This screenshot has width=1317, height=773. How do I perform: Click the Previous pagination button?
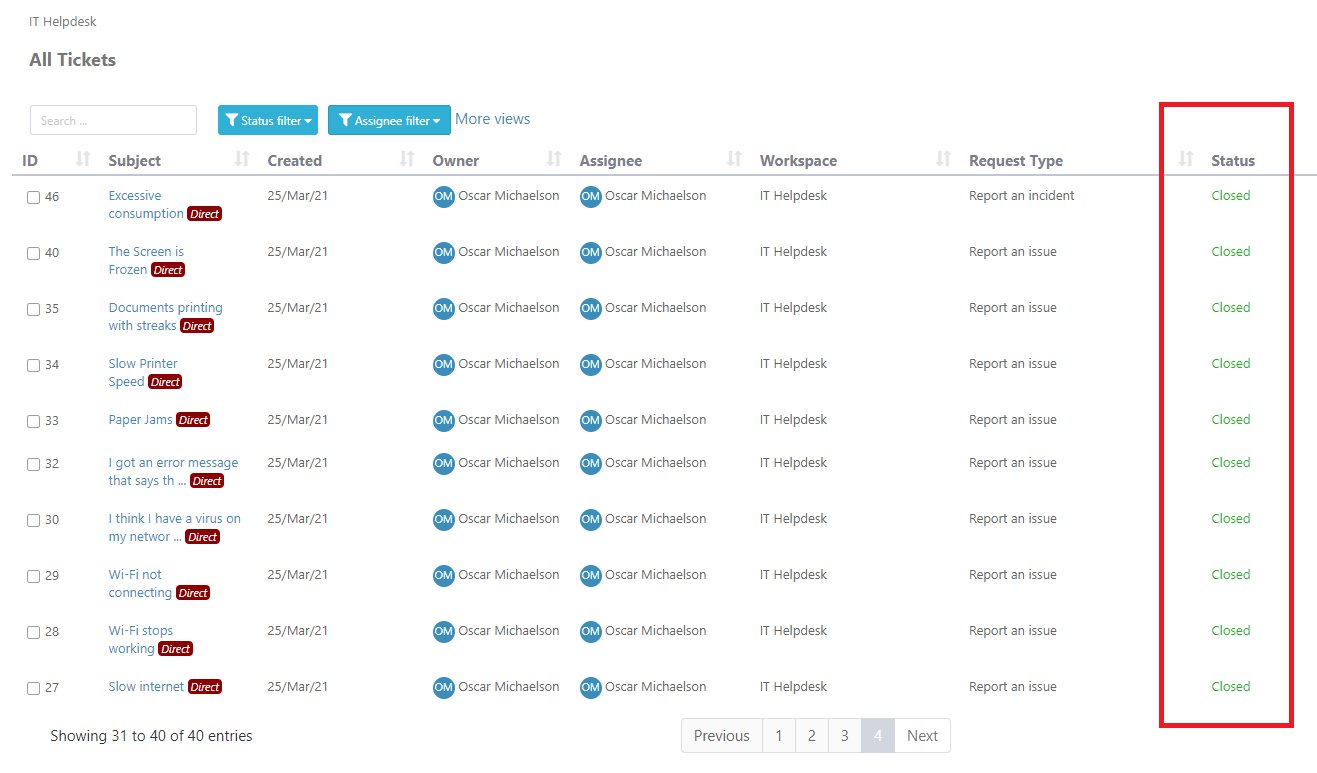tap(721, 735)
